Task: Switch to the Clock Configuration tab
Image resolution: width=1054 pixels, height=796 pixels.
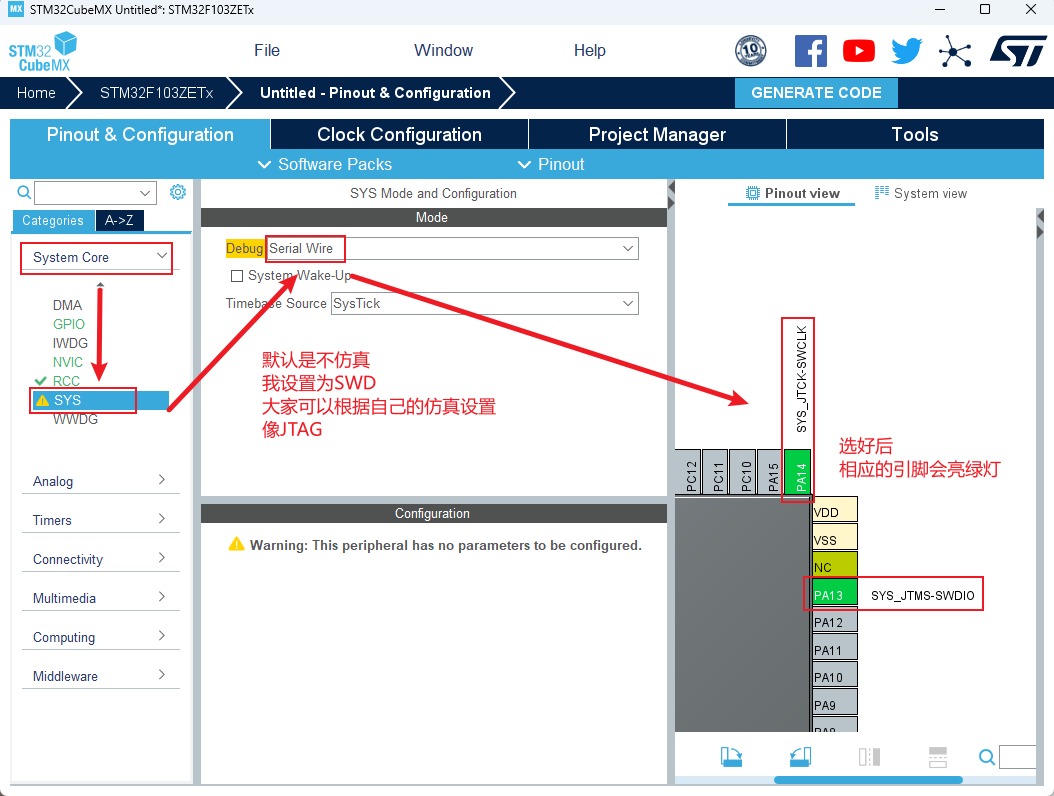Action: [x=399, y=134]
